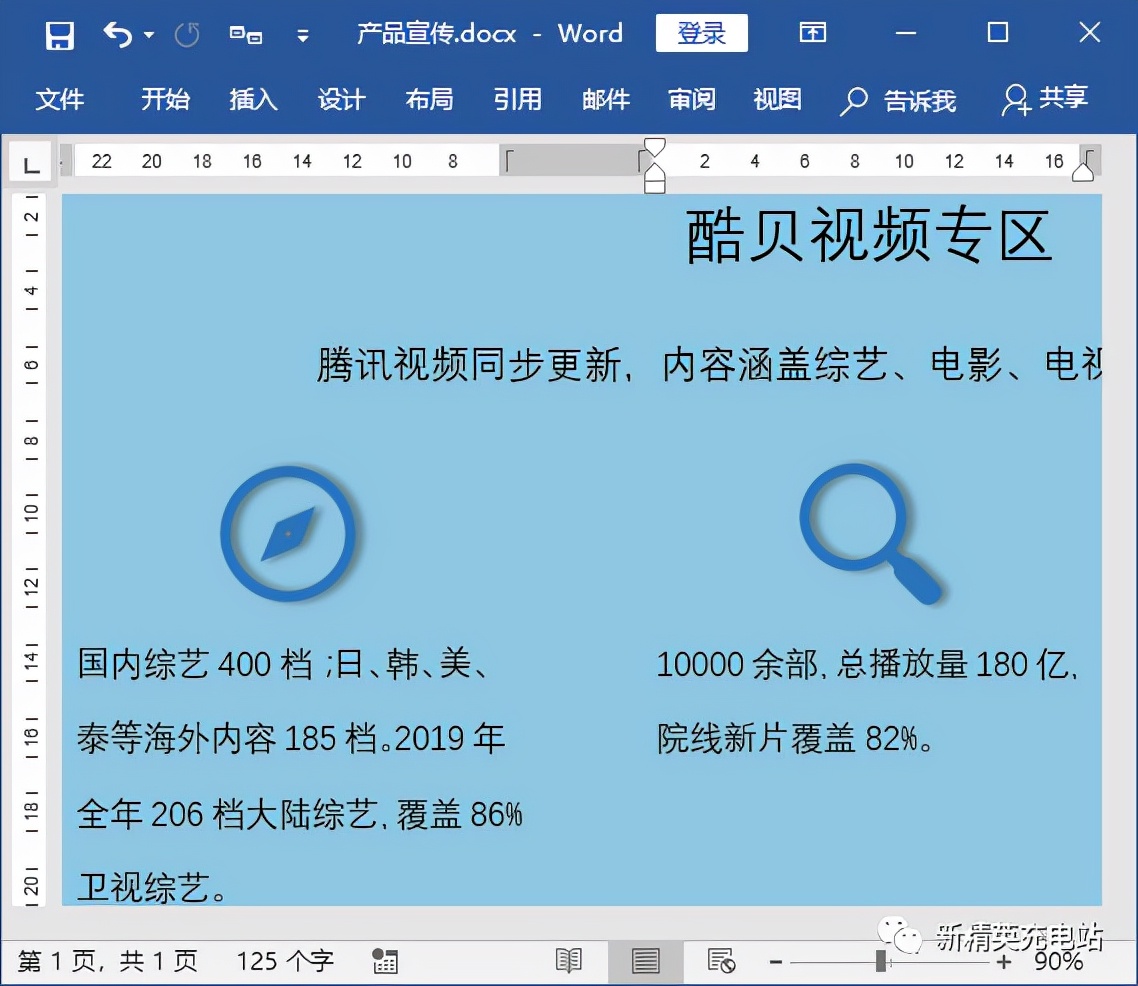Toggle Print Layout view in status bar
The width and height of the screenshot is (1138, 986).
(x=646, y=960)
